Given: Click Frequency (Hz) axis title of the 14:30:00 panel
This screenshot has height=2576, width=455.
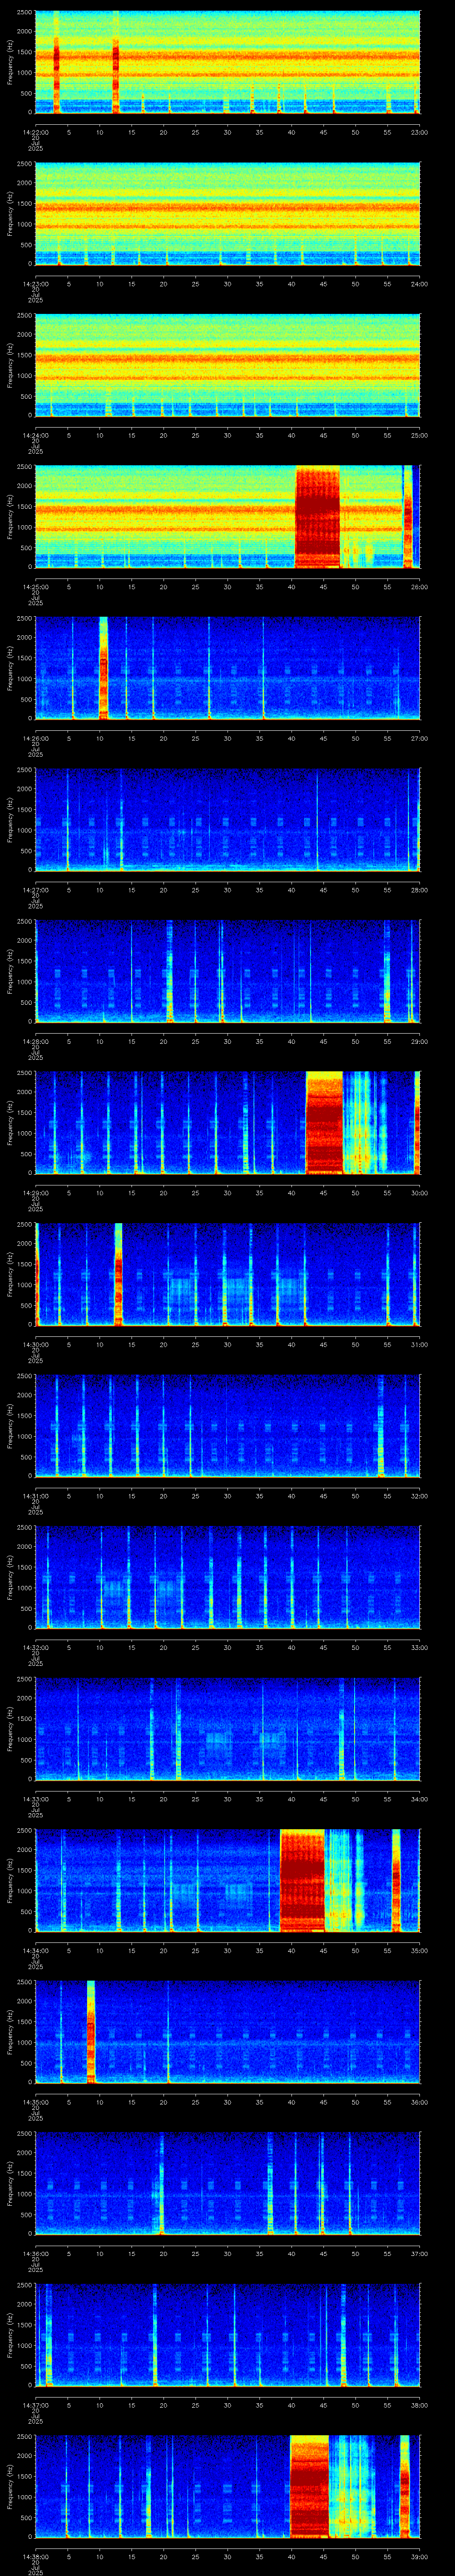Looking at the screenshot, I should [x=10, y=1274].
